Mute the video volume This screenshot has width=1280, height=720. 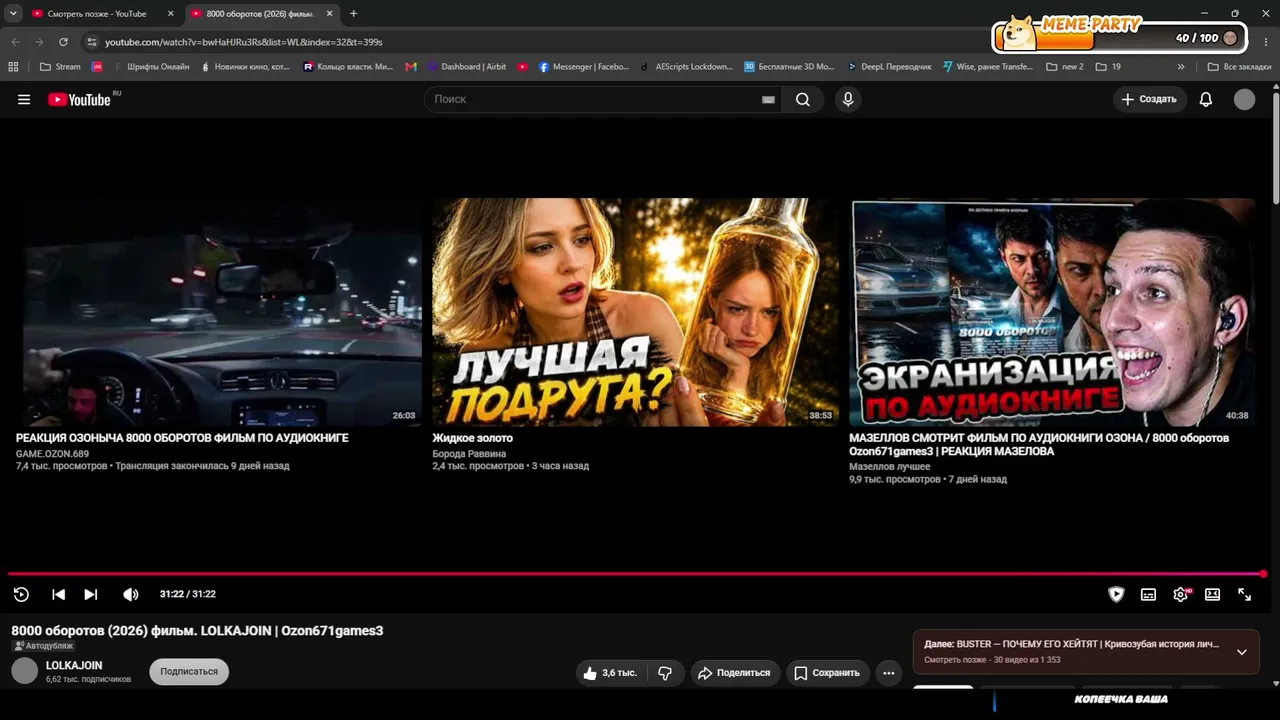131,594
